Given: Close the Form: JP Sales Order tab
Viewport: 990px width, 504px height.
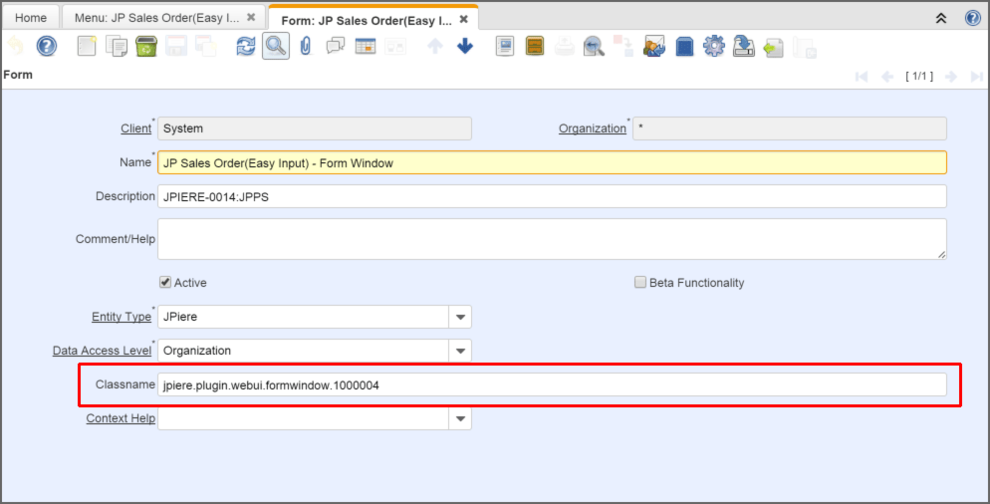Looking at the screenshot, I should tap(463, 19).
